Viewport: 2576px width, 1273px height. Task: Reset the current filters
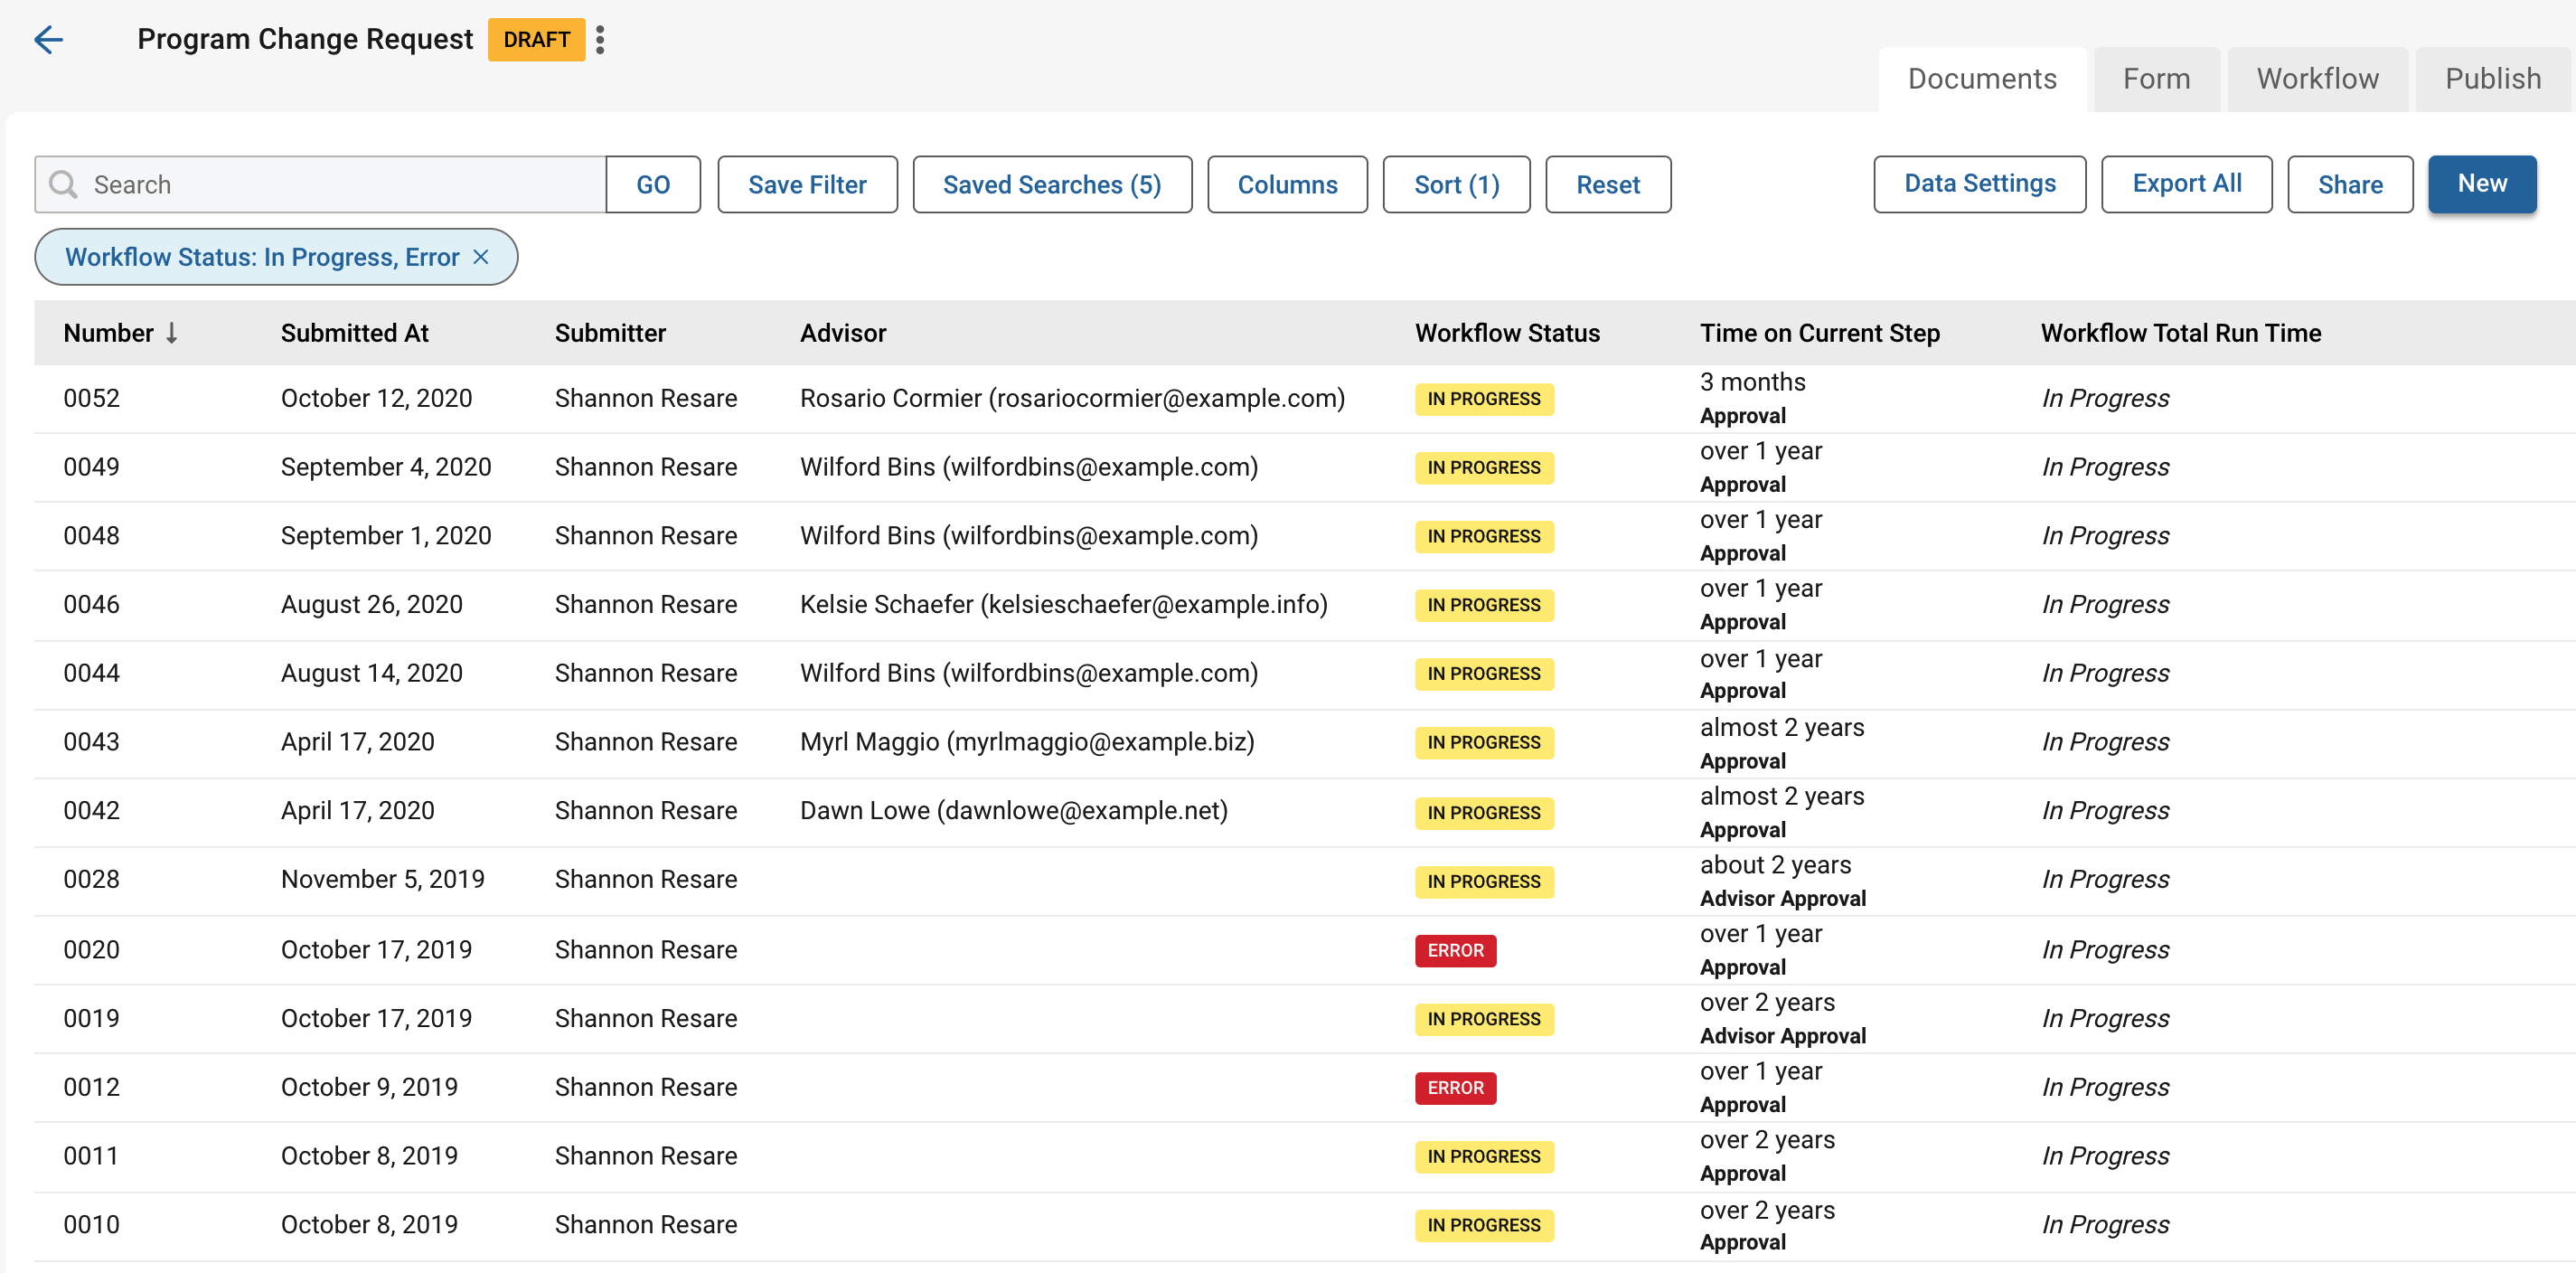[1608, 184]
